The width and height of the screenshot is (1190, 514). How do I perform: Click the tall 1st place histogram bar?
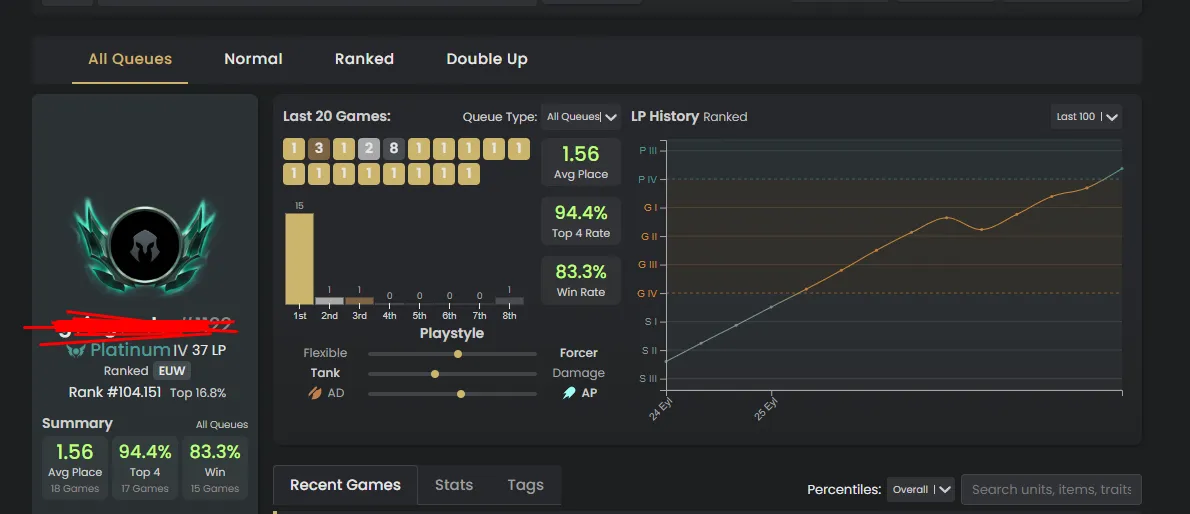(x=299, y=259)
